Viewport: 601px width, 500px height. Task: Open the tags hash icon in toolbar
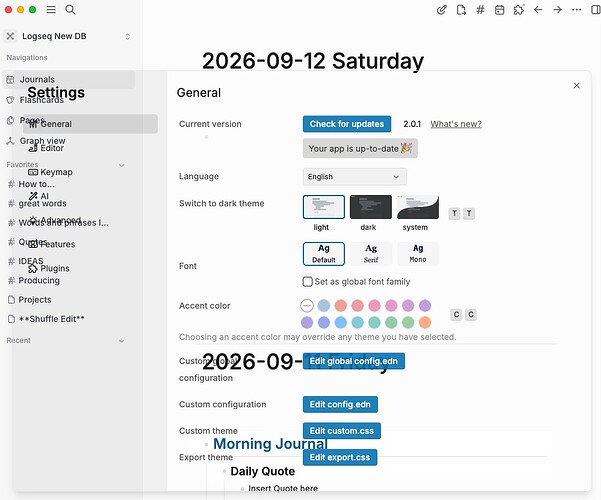(x=480, y=10)
